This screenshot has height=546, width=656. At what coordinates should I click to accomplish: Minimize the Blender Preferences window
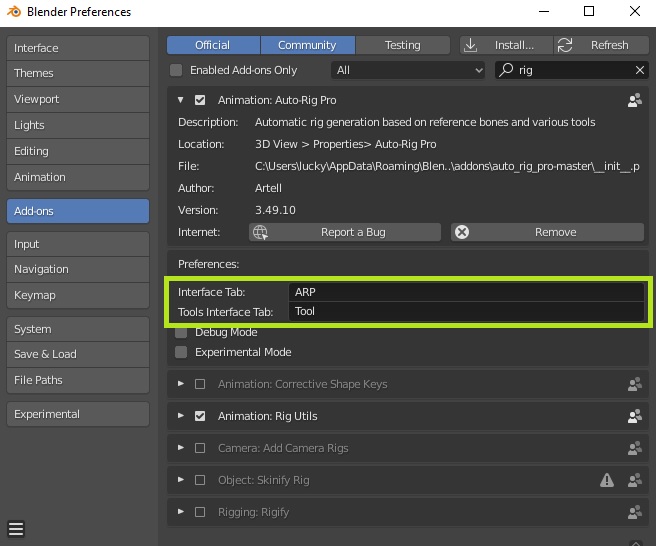544,11
